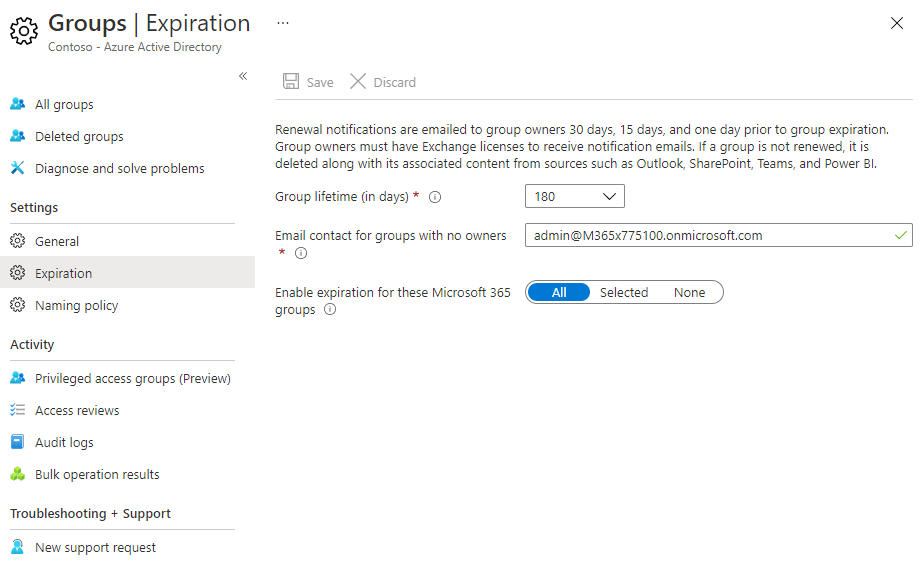Open the Group lifetime 180 dropdown
Image resolution: width=921 pixels, height=565 pixels.
point(574,196)
